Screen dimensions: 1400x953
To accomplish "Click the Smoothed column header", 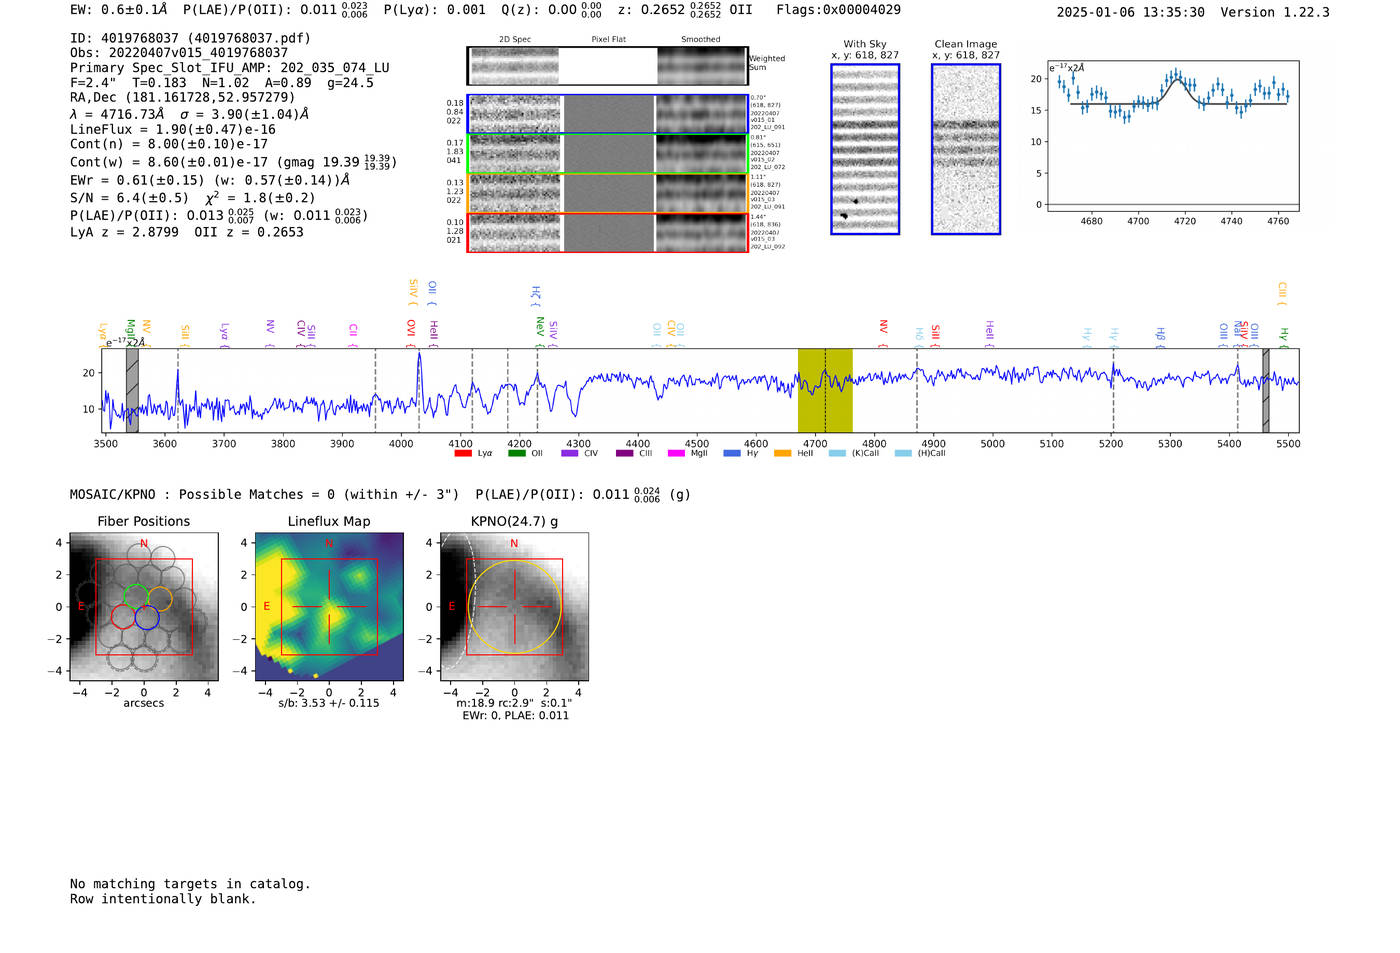I will (x=701, y=40).
